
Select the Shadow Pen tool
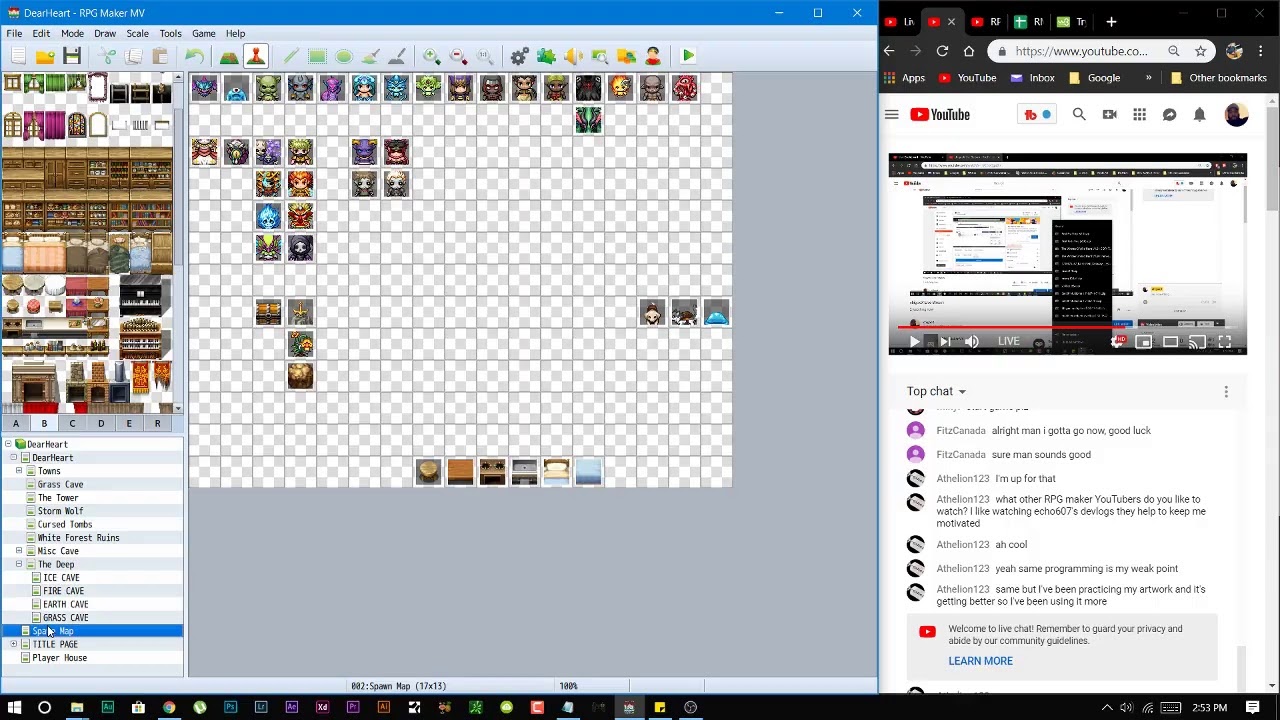pyautogui.click(x=396, y=56)
